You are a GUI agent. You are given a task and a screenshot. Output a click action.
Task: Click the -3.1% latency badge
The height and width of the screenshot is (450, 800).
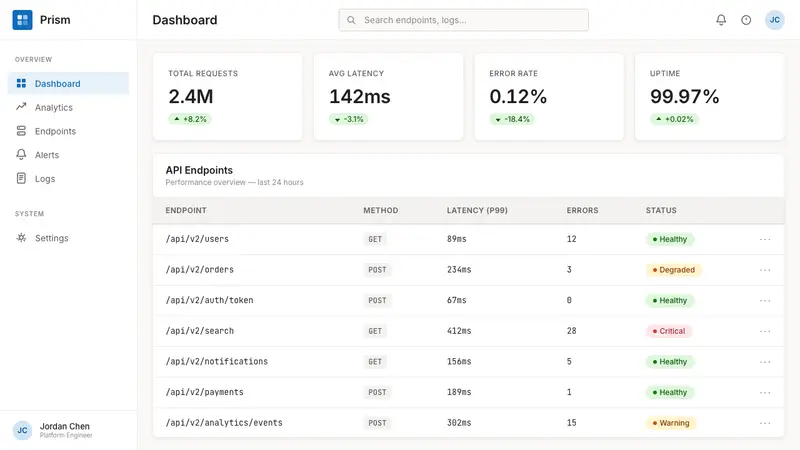348,119
